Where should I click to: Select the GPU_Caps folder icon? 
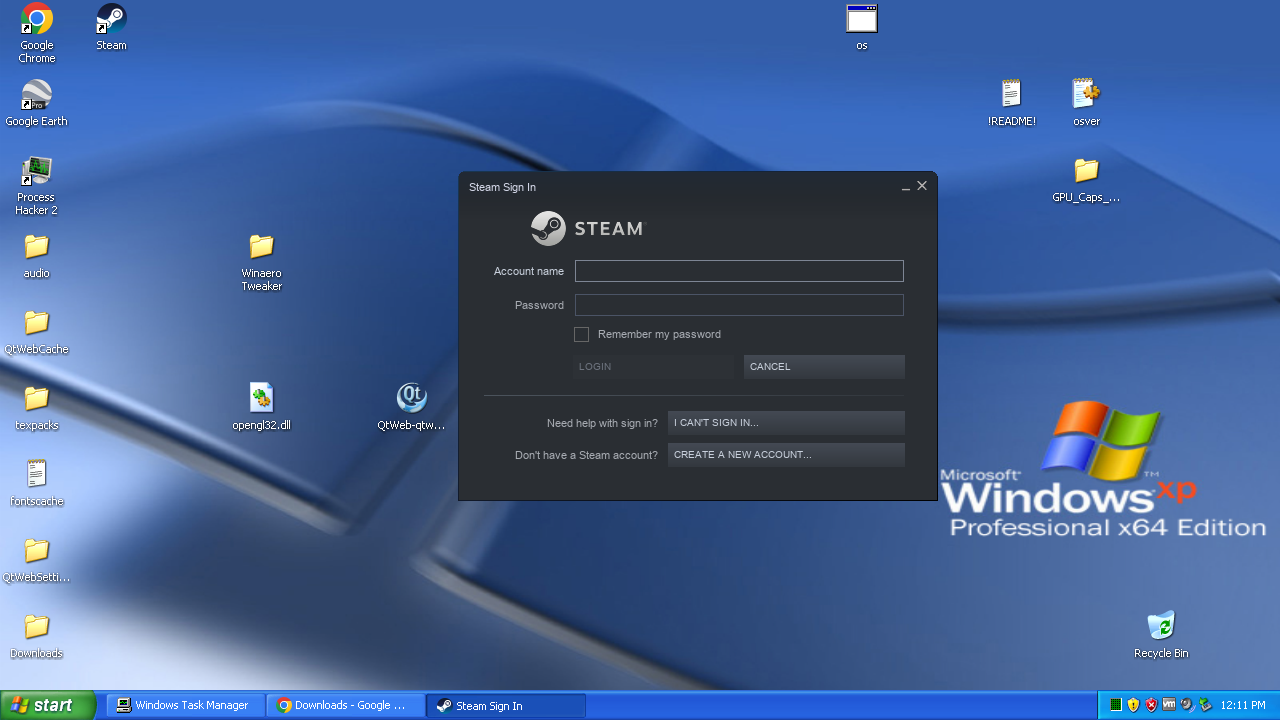(1087, 171)
